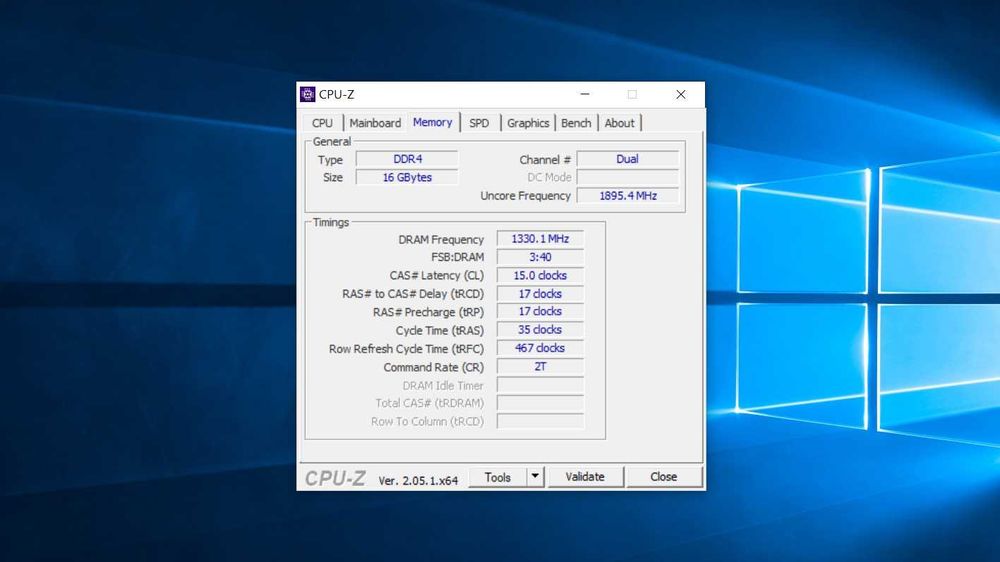Click the empty DRAM Idle Timer field
The width and height of the screenshot is (1000, 562).
point(540,385)
